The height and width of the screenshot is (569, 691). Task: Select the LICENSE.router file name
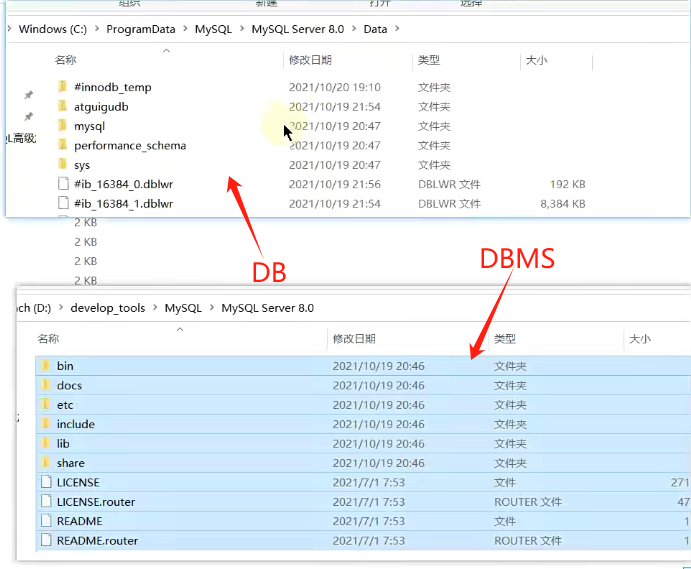[x=96, y=502]
